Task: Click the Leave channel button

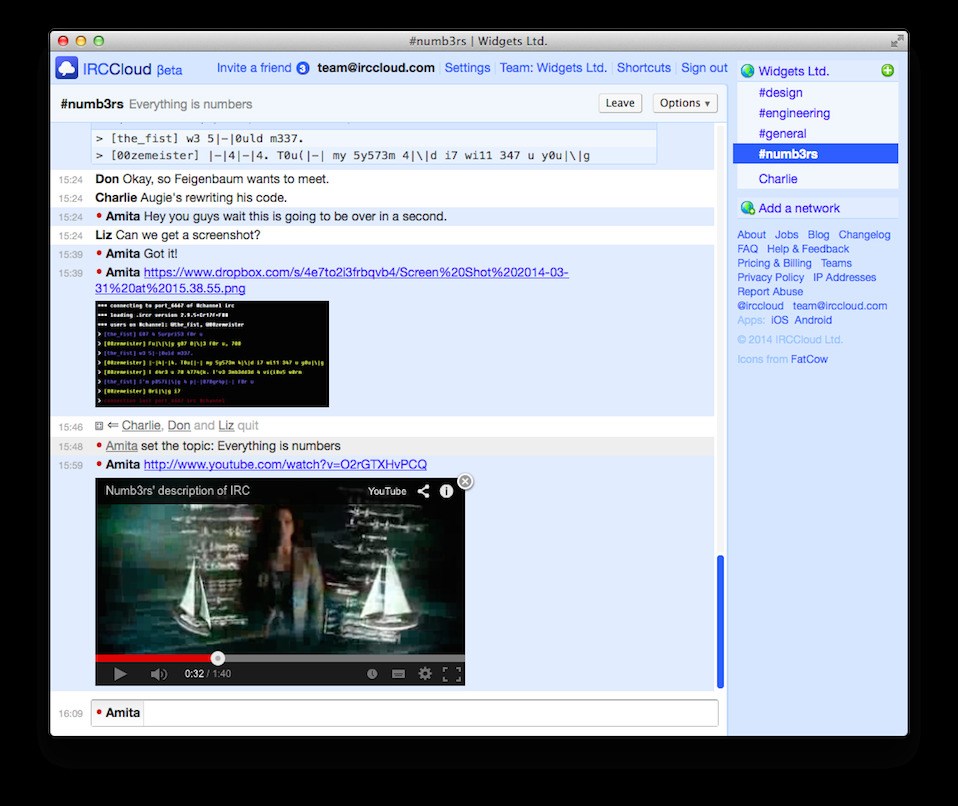Action: pos(620,103)
